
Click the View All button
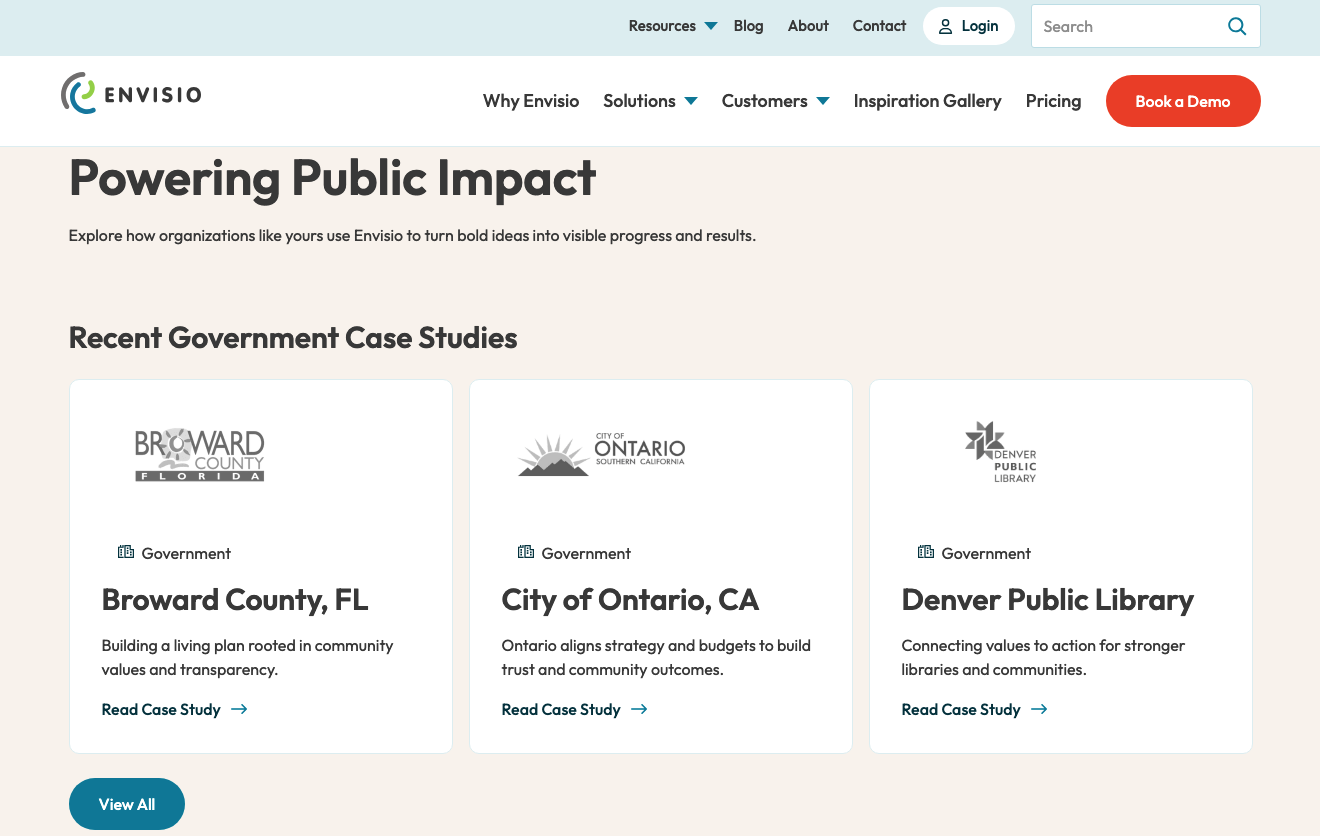click(126, 804)
